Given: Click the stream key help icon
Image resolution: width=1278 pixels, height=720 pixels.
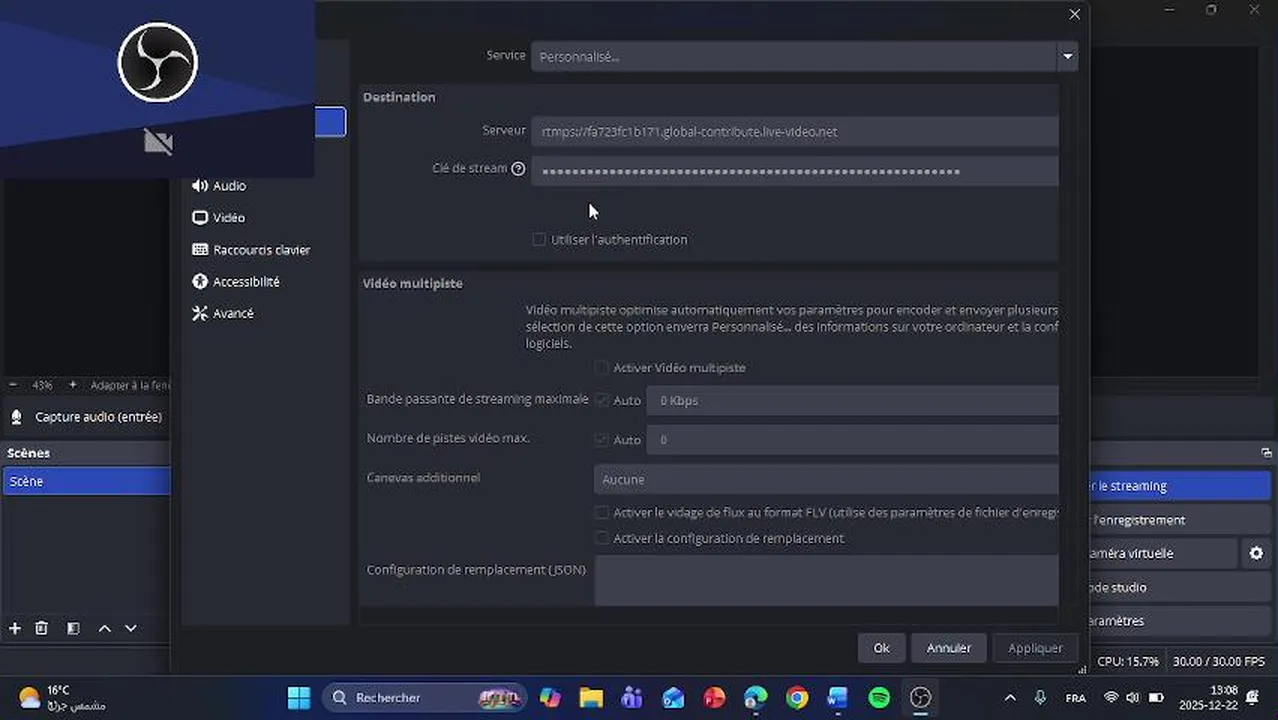Looking at the screenshot, I should click(518, 169).
